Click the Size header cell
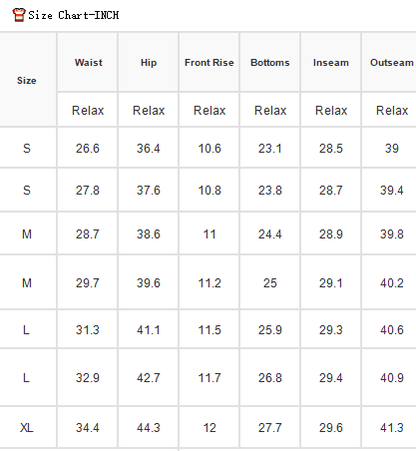Viewport: 416px width, 451px height. pyautogui.click(x=27, y=80)
